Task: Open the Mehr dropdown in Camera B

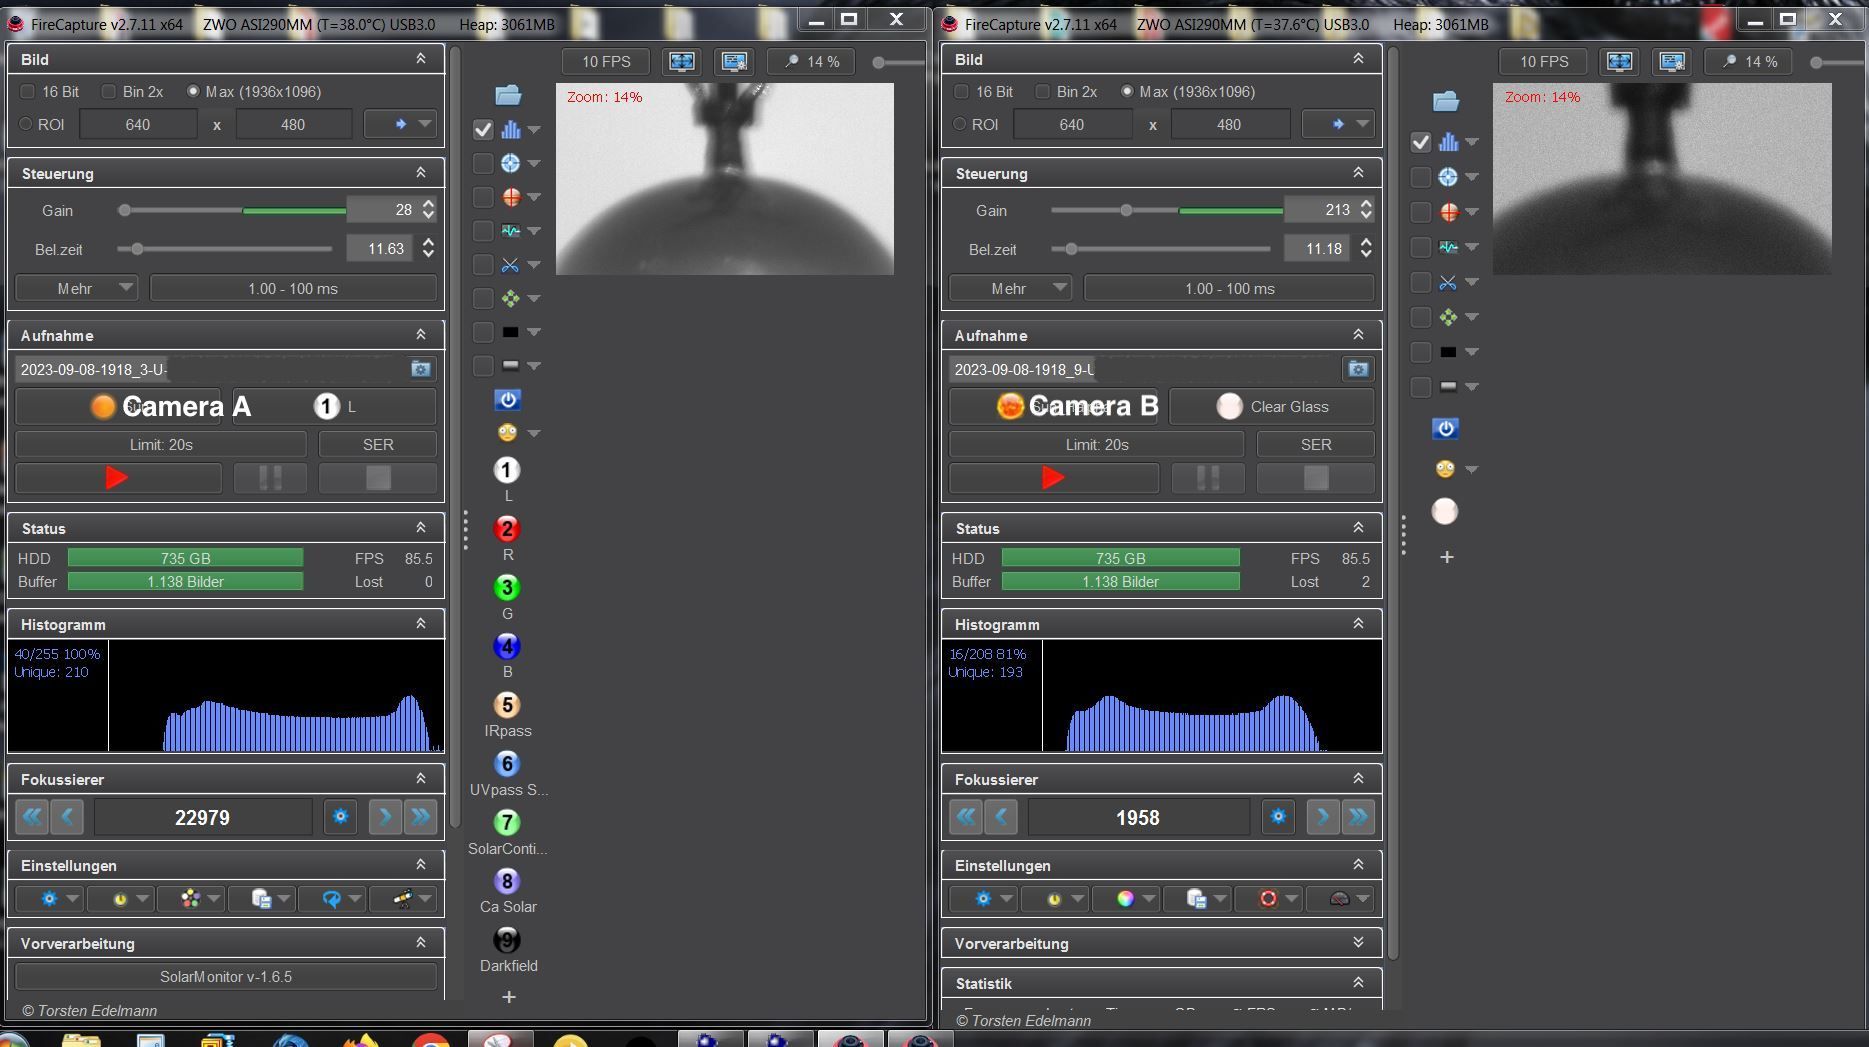Action: (1010, 288)
